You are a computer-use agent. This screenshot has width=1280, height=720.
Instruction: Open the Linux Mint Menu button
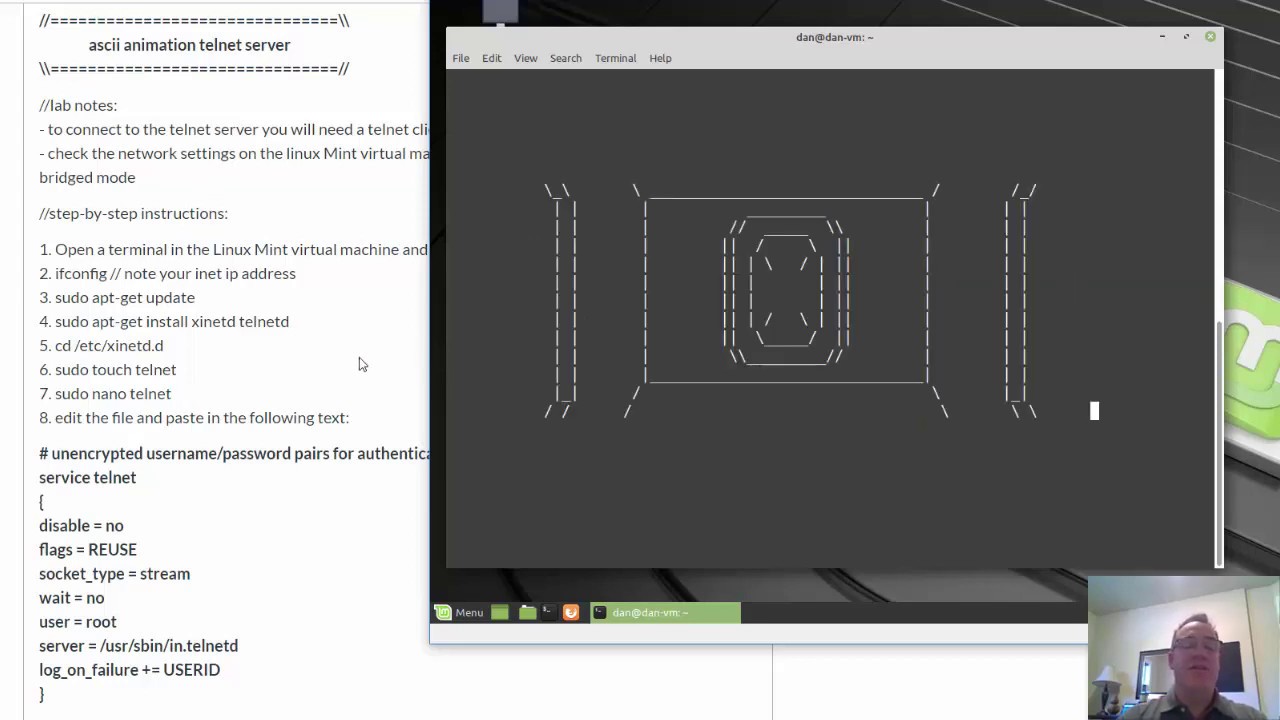point(460,613)
